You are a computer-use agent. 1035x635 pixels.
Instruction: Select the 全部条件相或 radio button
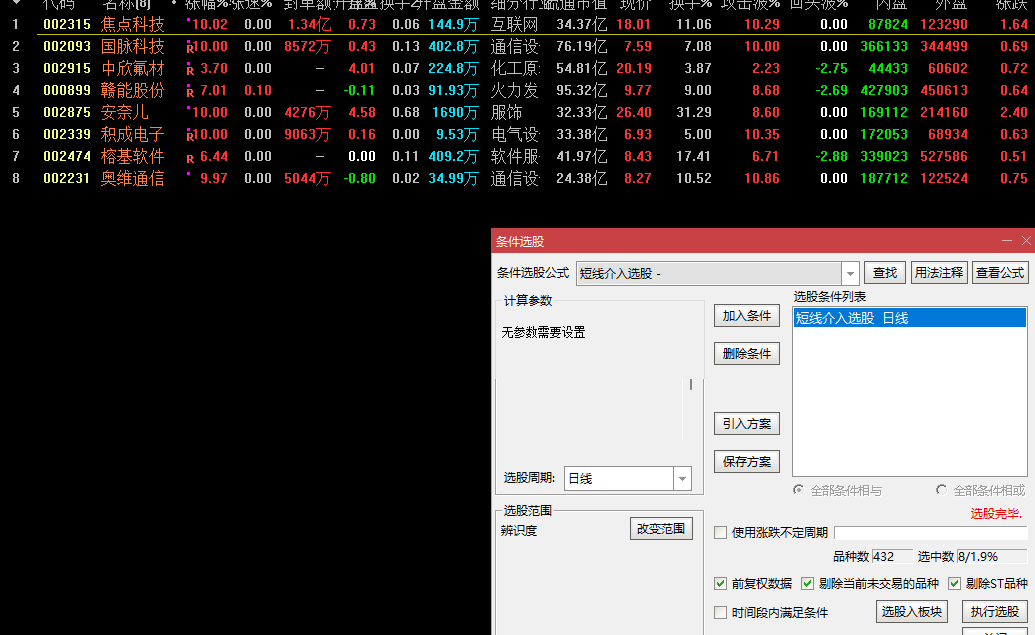click(x=939, y=490)
